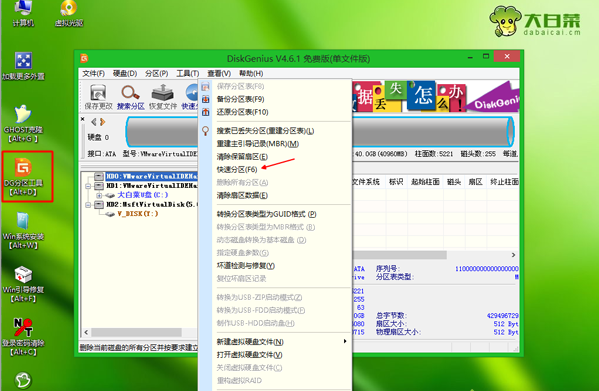The image size is (599, 391).
Task: Expand the 大白菜U盘 (C:) tree node
Action: tap(99, 195)
